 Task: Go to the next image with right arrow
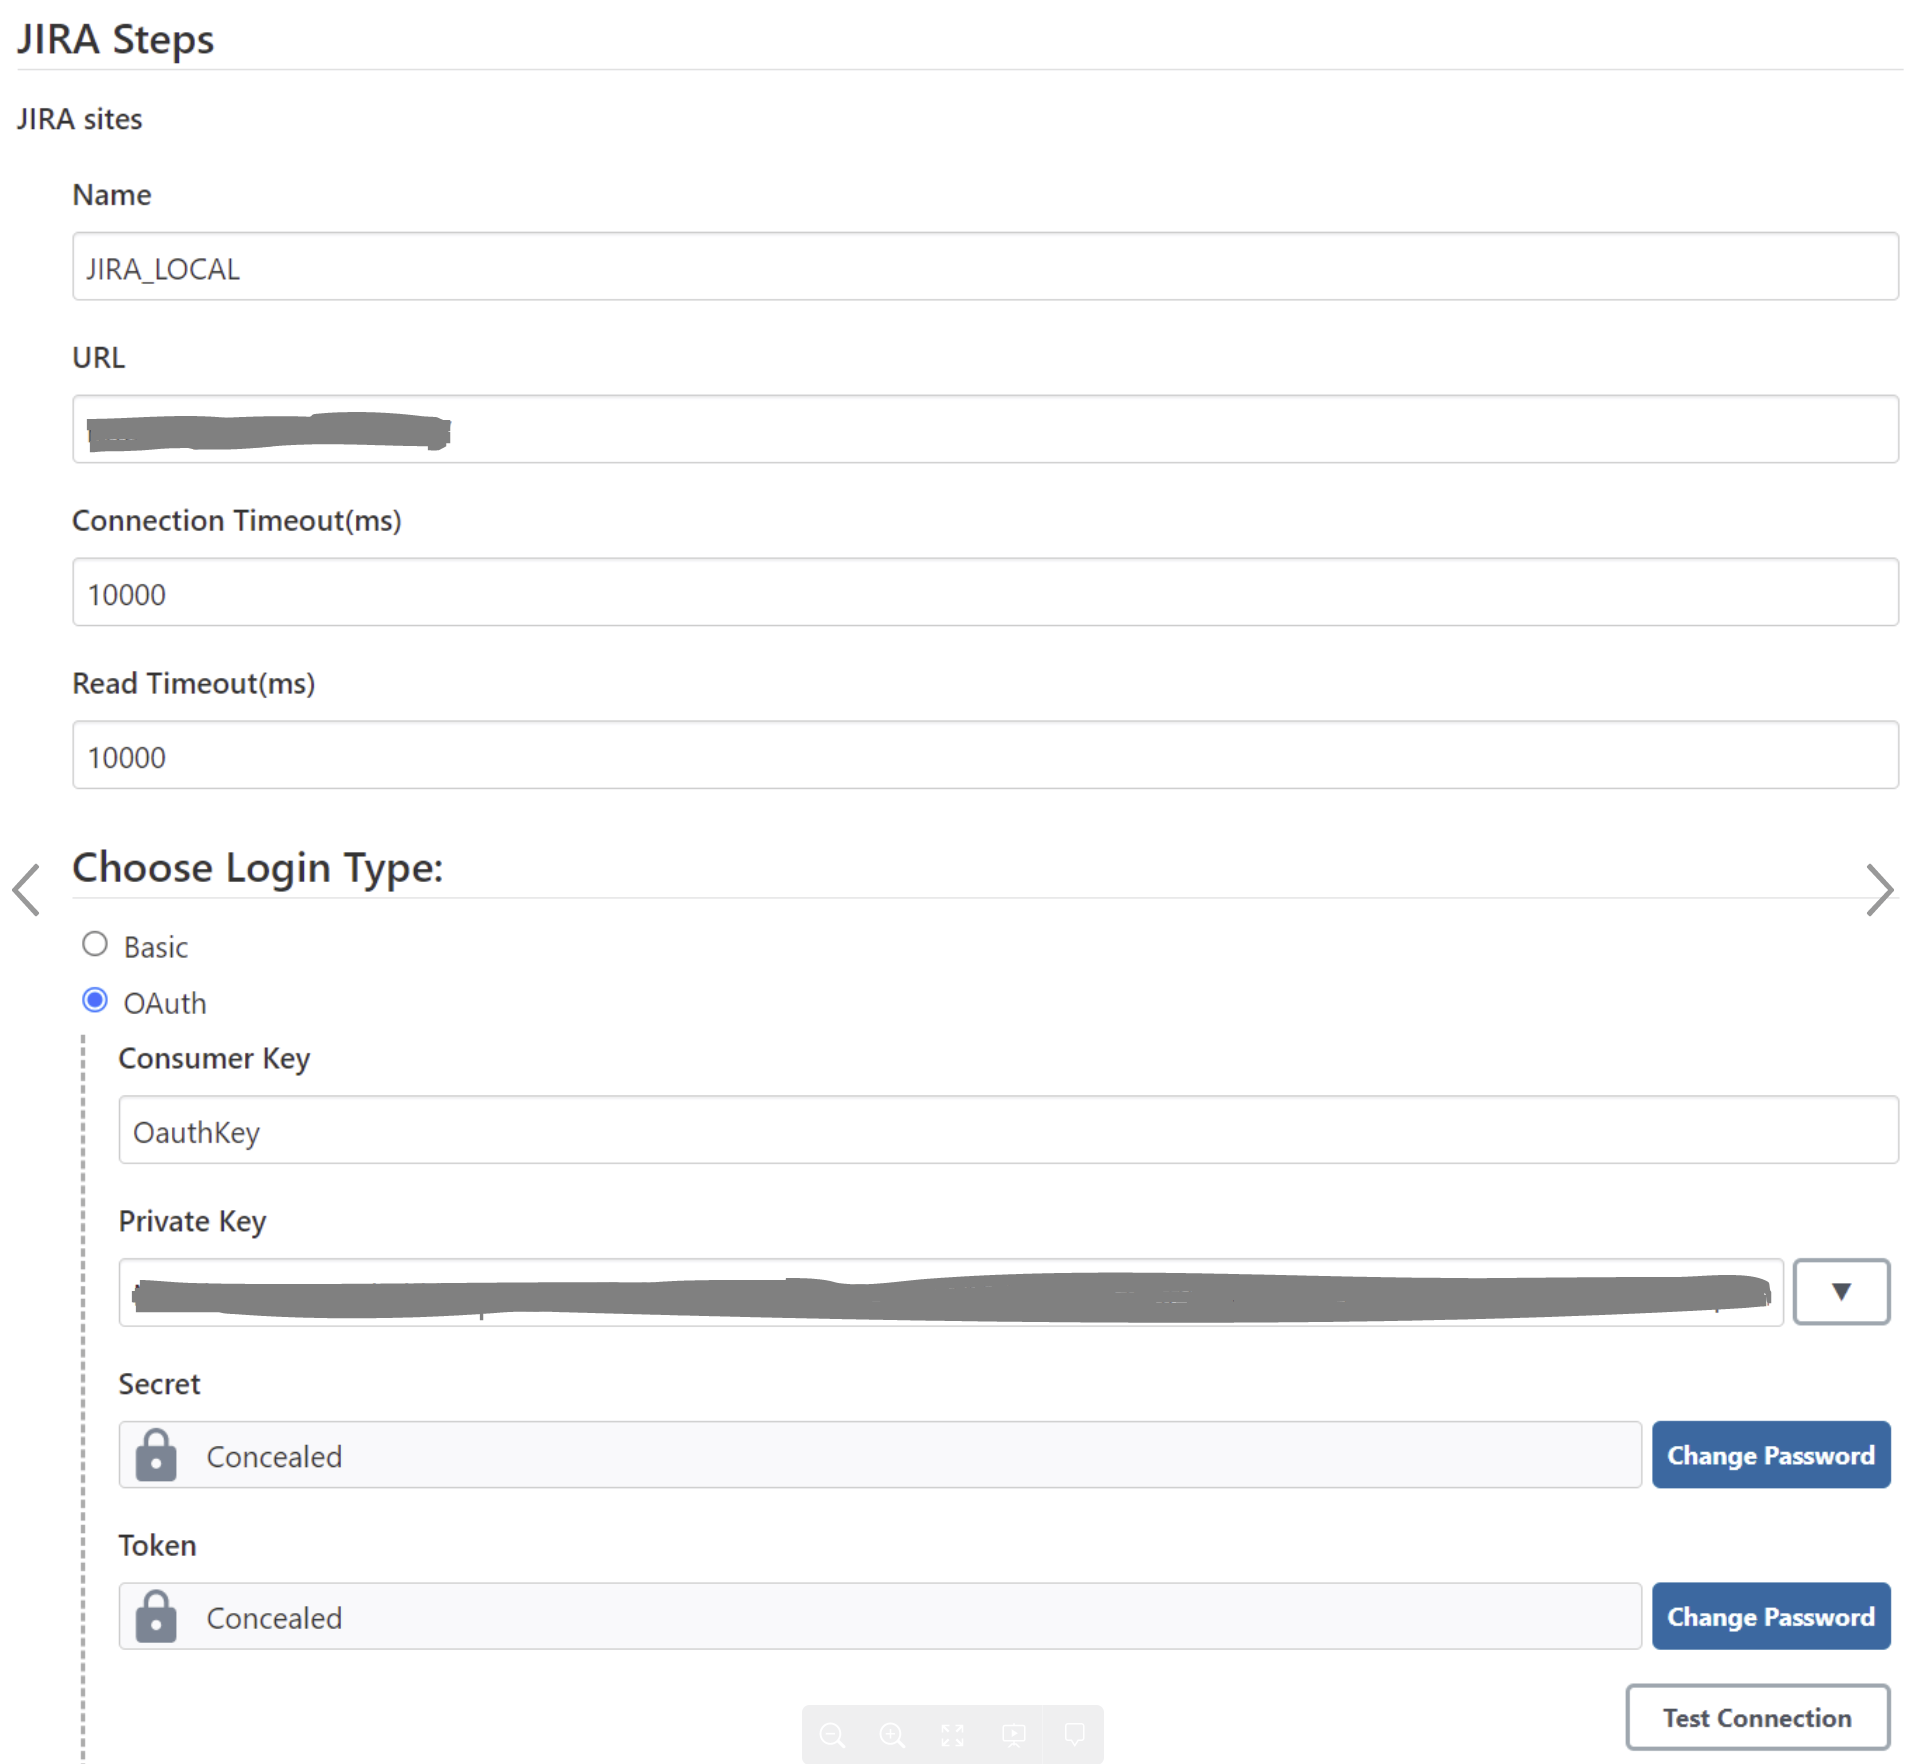pyautogui.click(x=1880, y=889)
